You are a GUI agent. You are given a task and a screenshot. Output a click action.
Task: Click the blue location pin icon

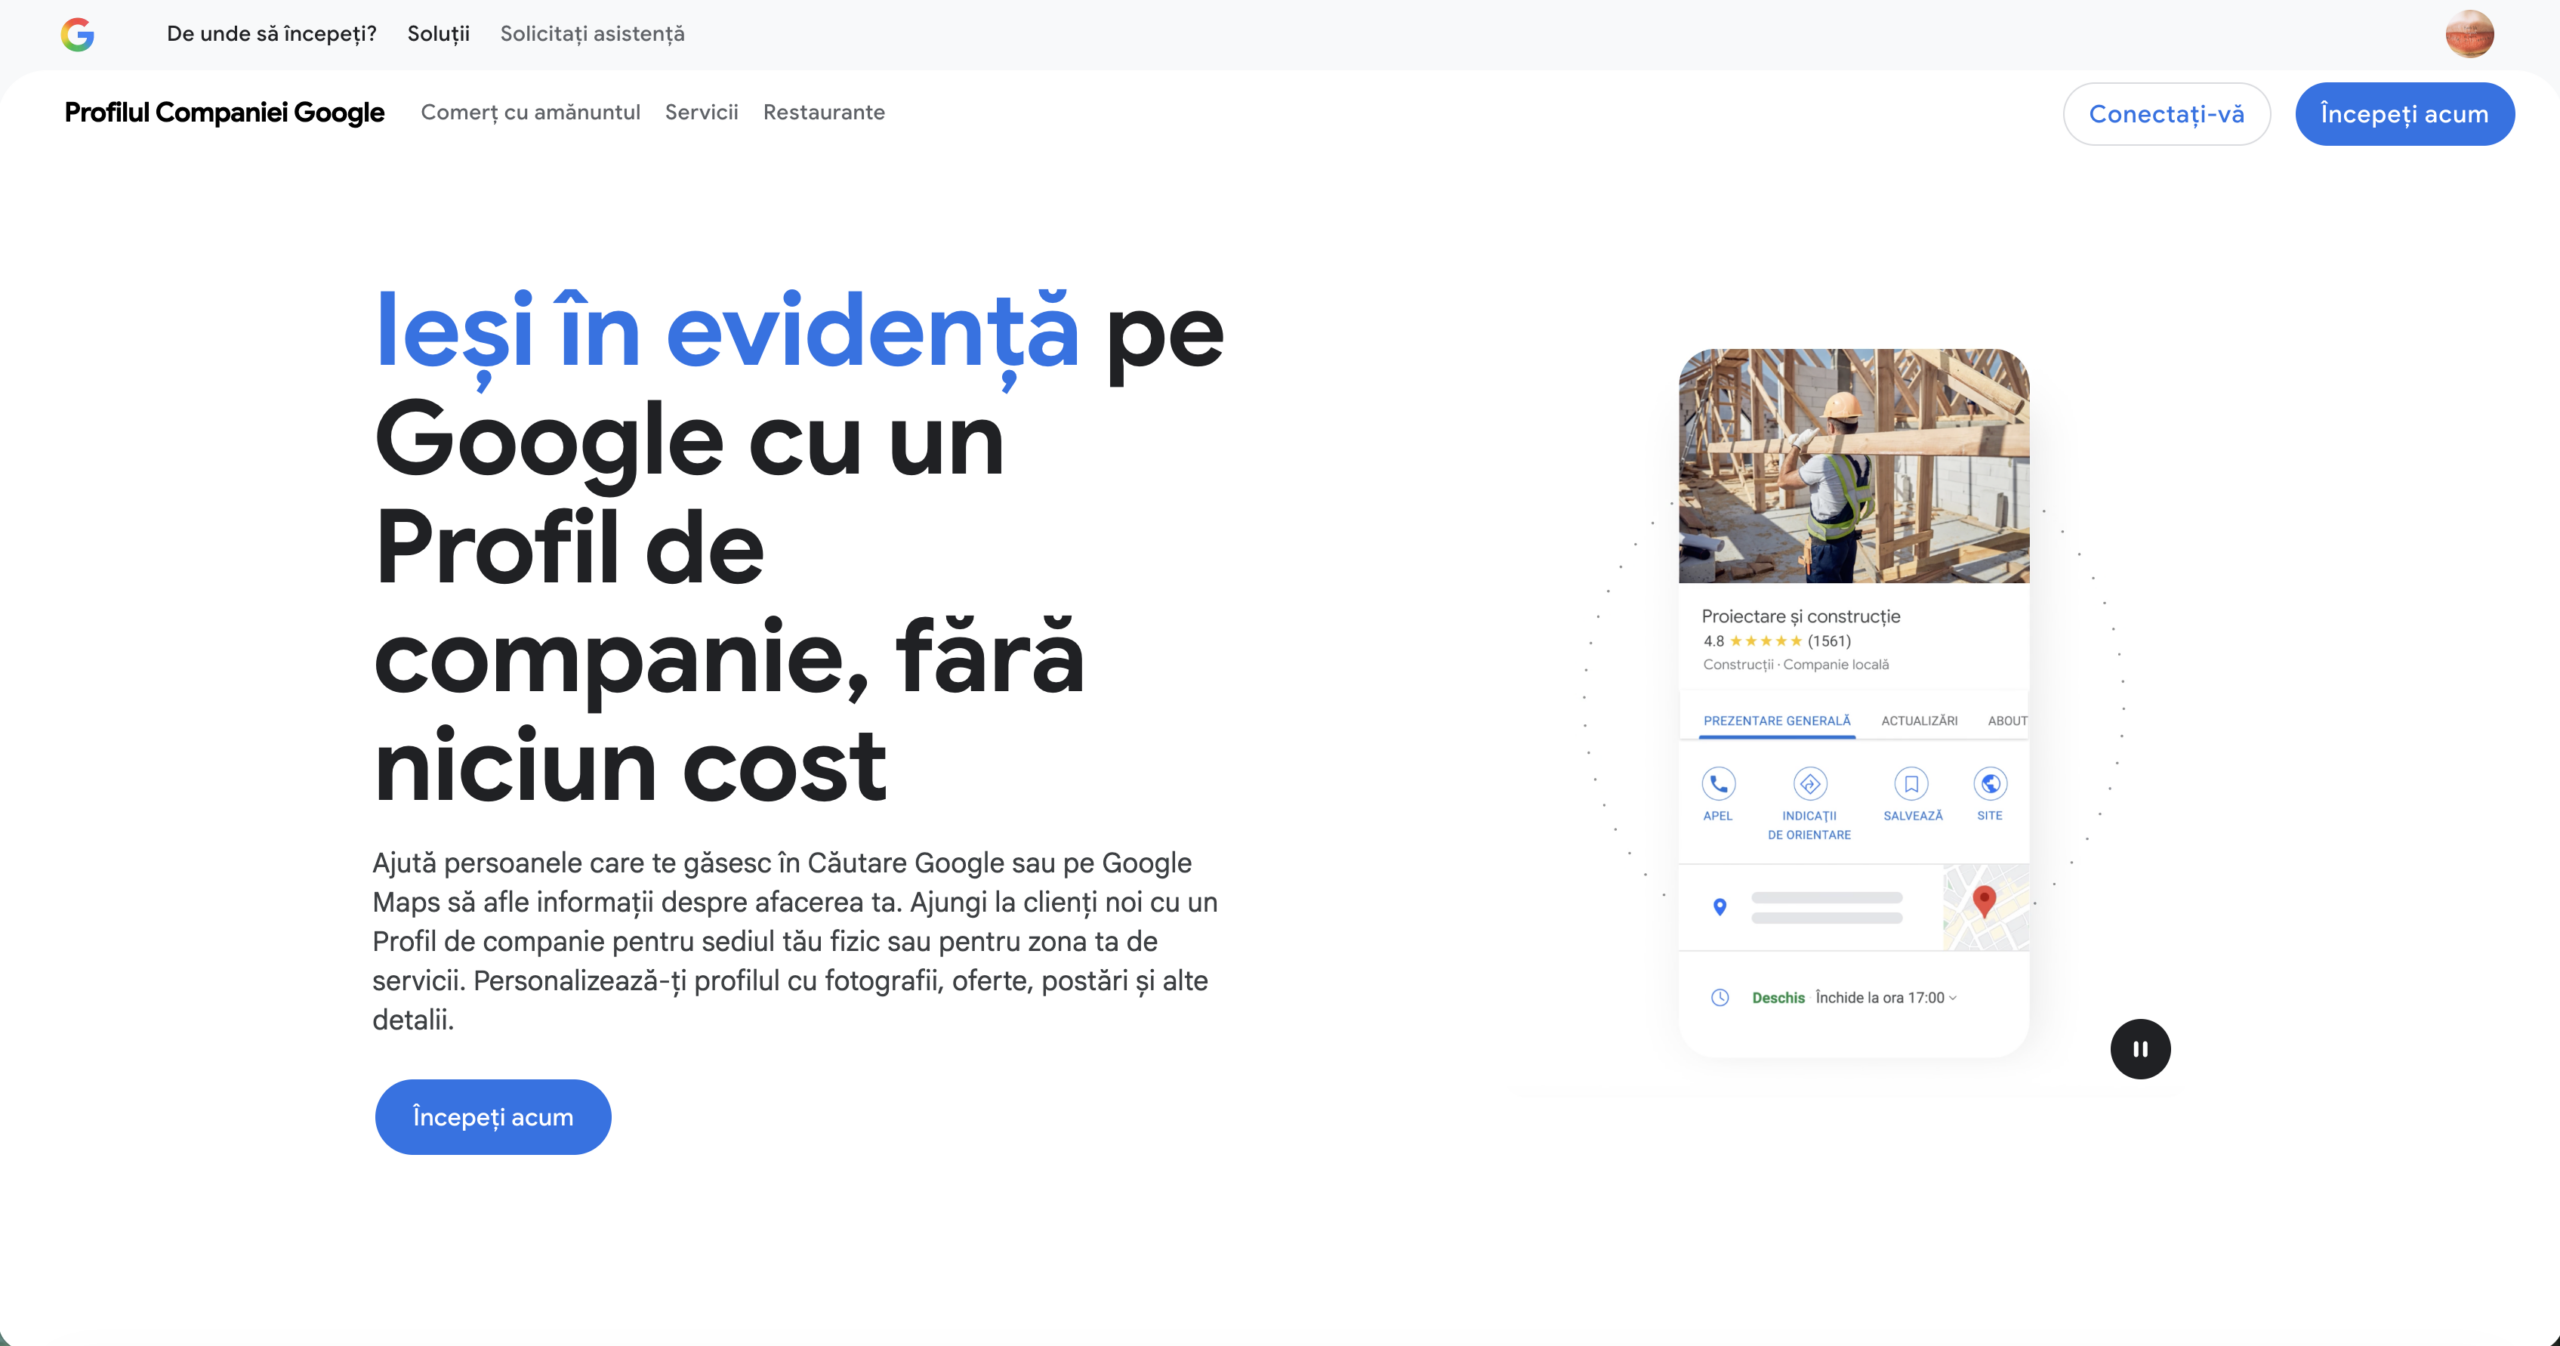(1719, 907)
